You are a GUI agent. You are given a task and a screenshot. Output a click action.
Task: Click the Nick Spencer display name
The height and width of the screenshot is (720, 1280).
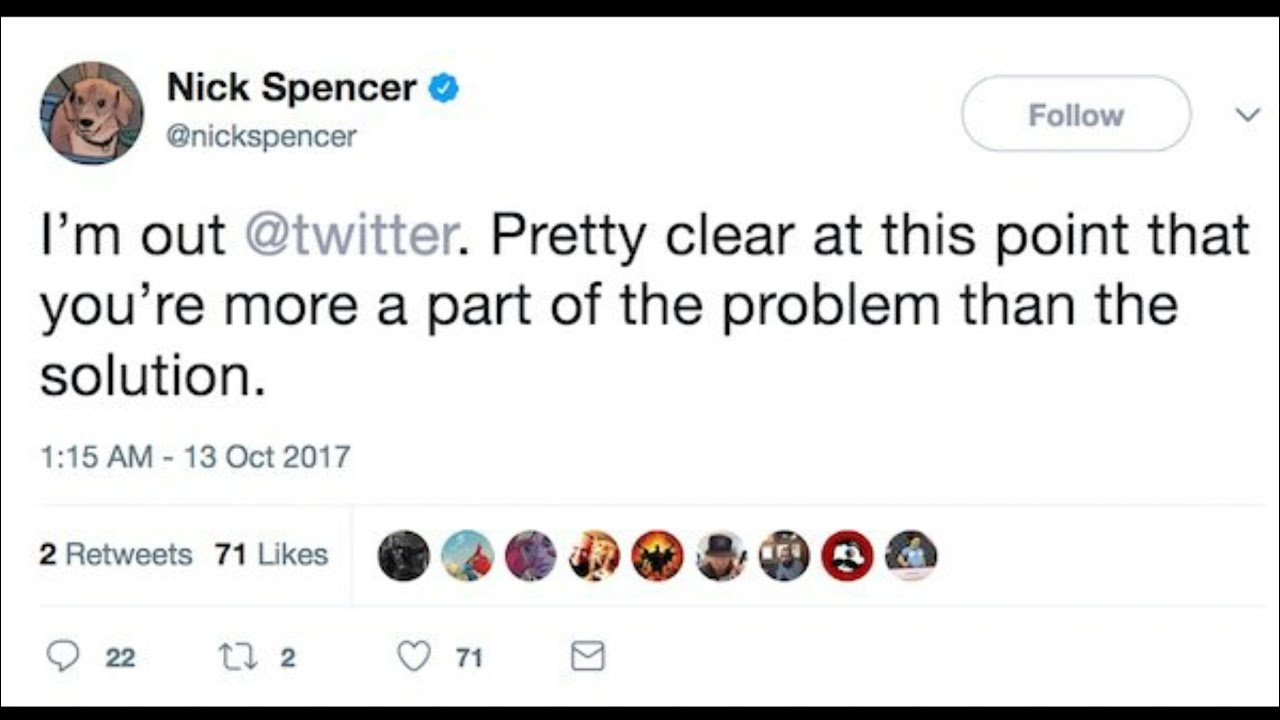[291, 88]
